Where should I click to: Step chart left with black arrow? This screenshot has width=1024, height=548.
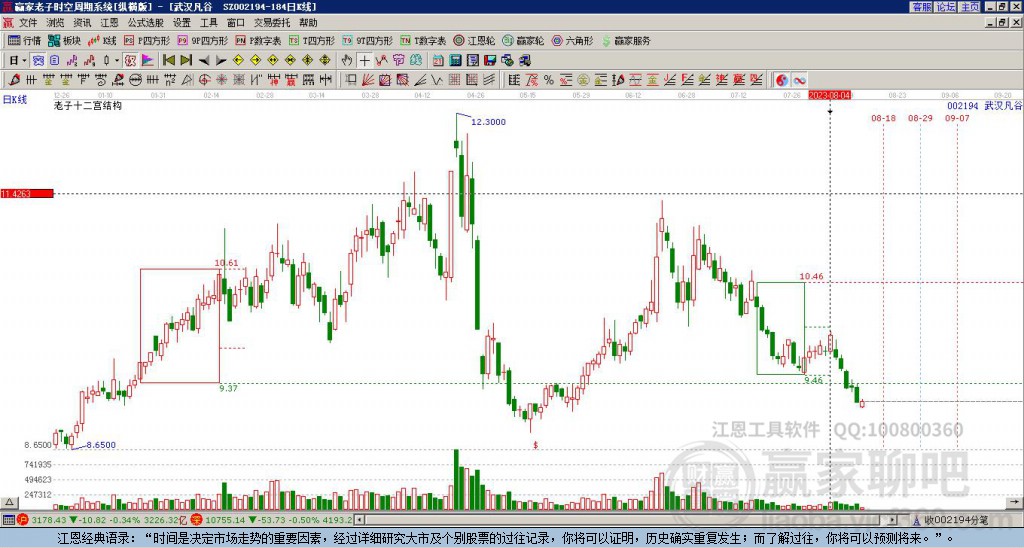204,61
